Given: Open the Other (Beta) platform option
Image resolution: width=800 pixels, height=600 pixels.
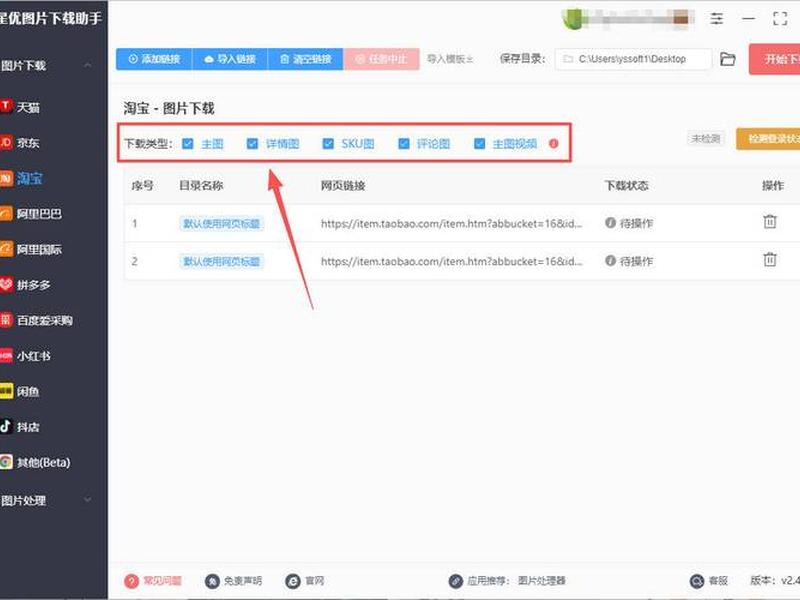Looking at the screenshot, I should 36,462.
